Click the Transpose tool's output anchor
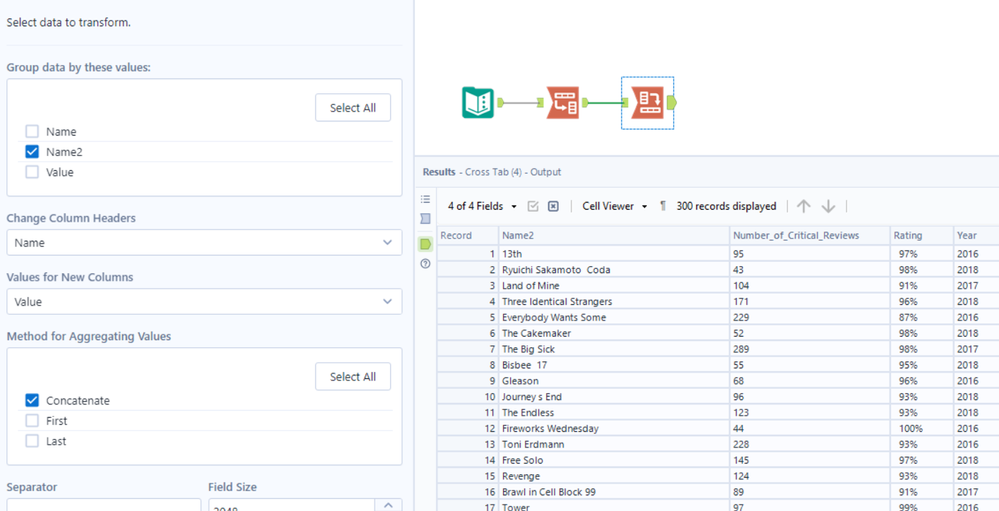Screen dimensions: 999x511 click(586, 102)
